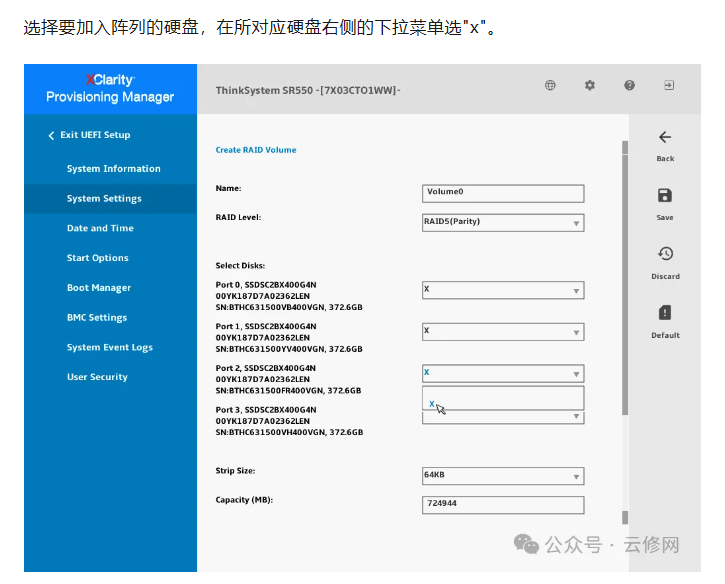This screenshot has height=584, width=725.
Task: Click the Default icon
Action: pos(665,313)
